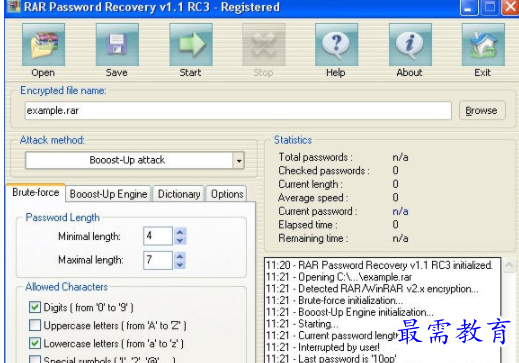This screenshot has width=519, height=363.
Task: Open Help with the question mark icon
Action: [x=336, y=45]
